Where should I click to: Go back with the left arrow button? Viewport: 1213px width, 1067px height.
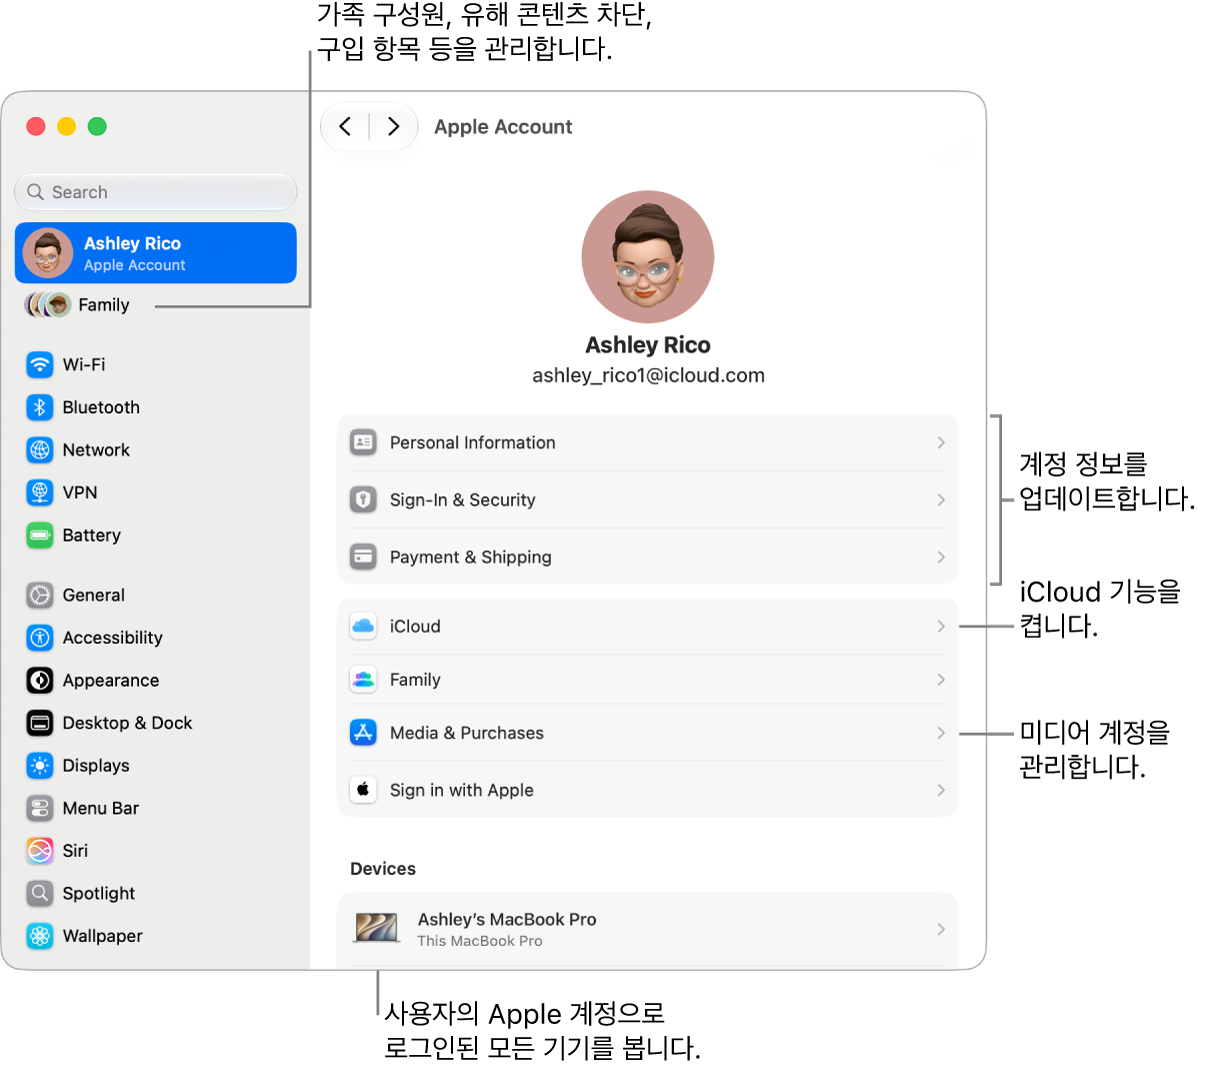click(x=345, y=126)
